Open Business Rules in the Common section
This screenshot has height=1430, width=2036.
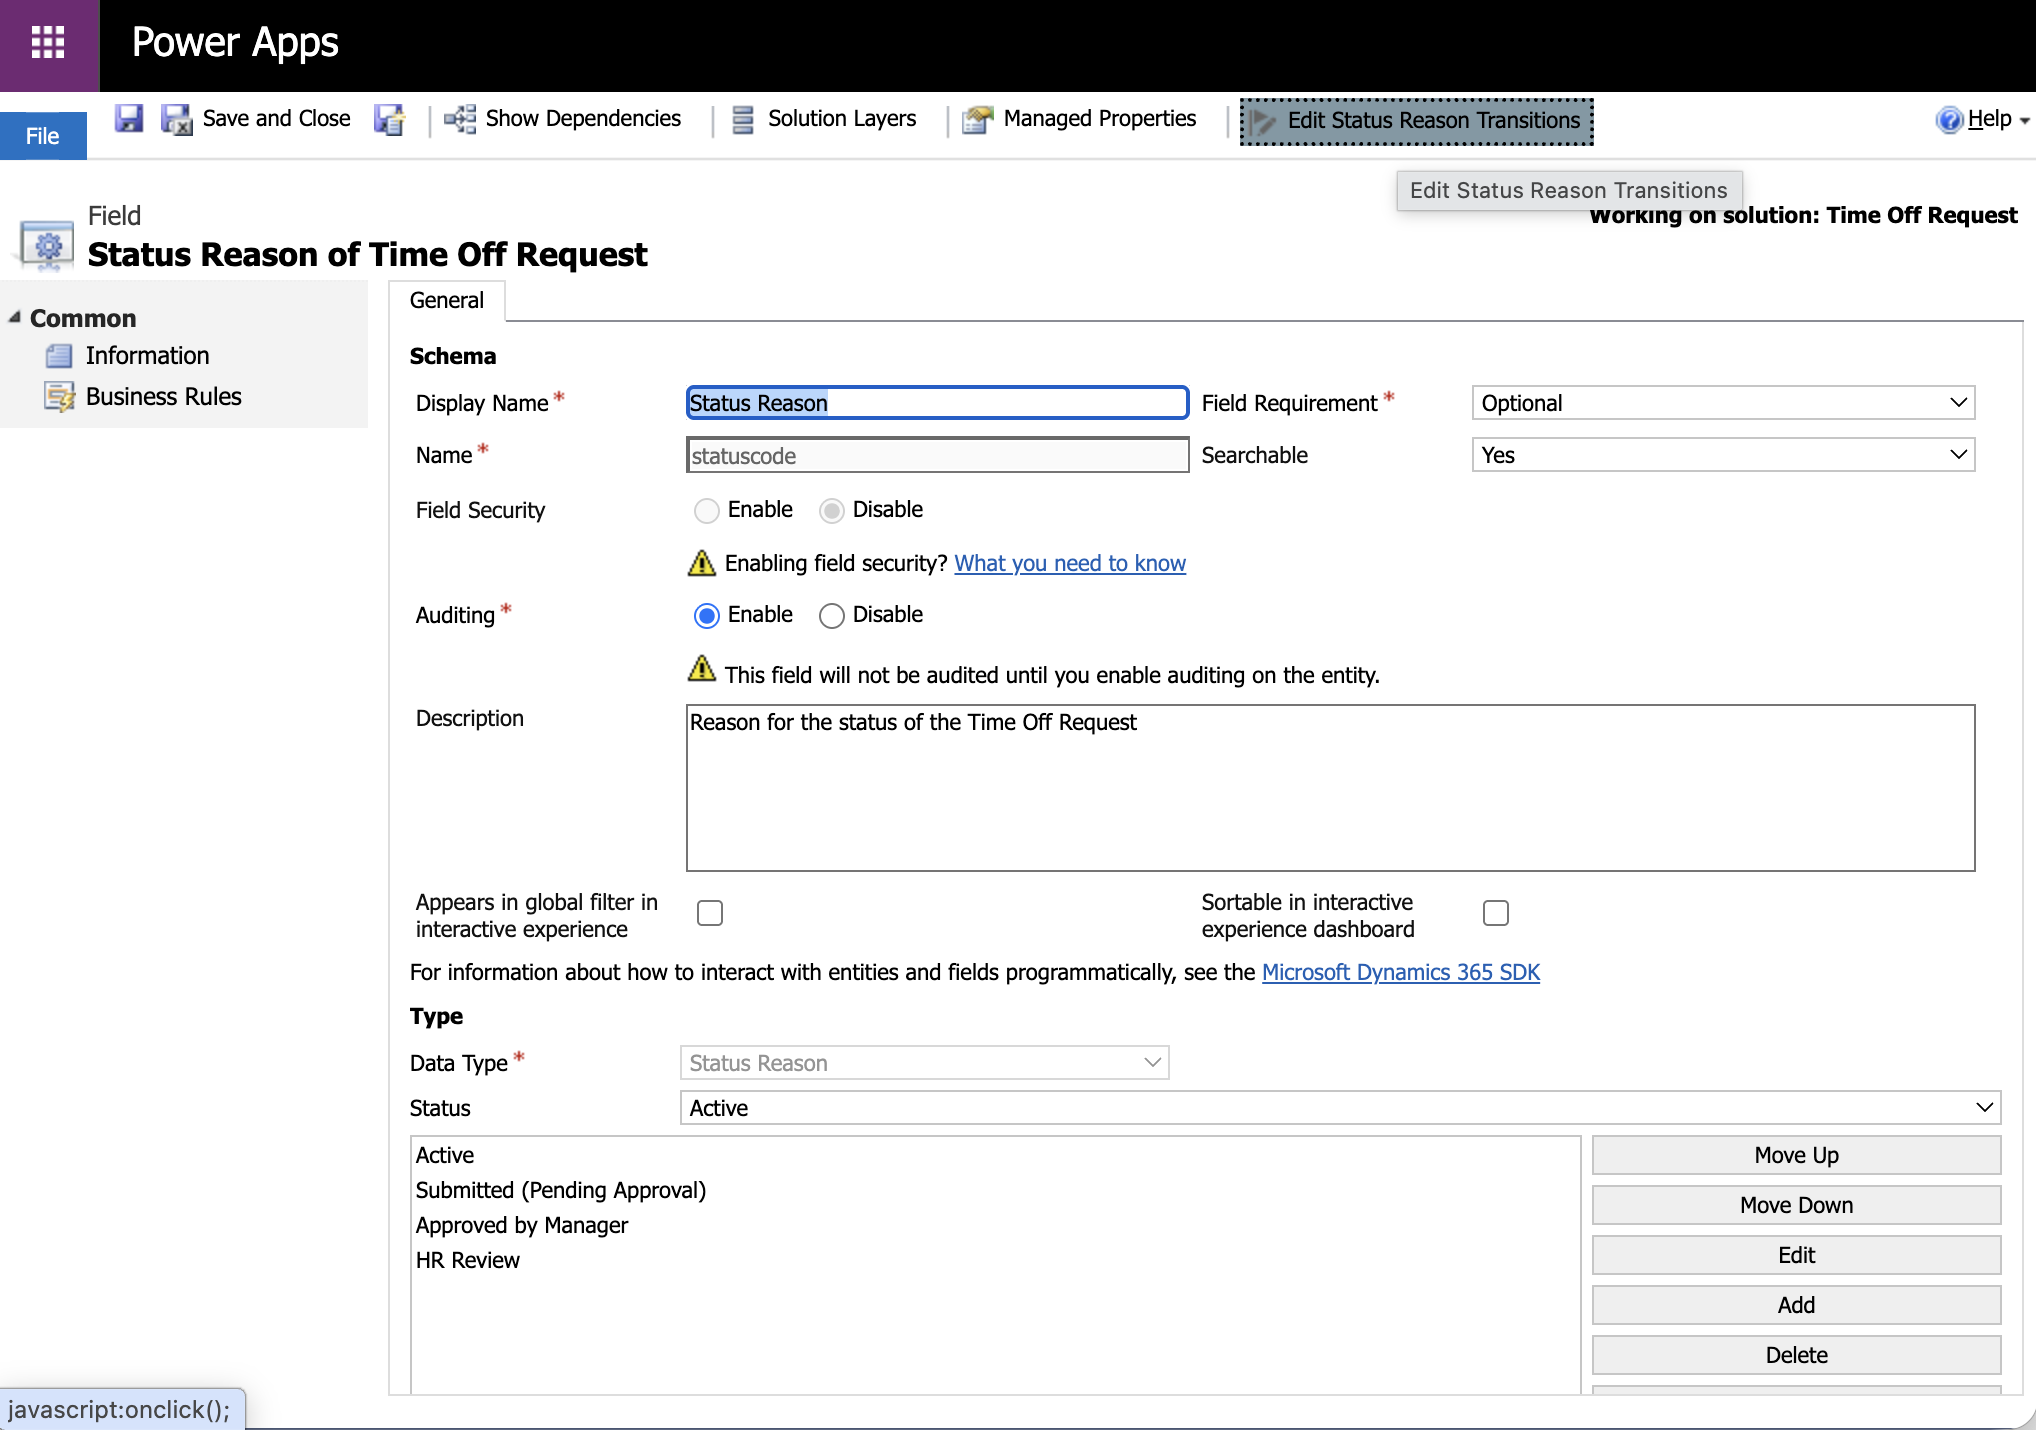(x=164, y=397)
